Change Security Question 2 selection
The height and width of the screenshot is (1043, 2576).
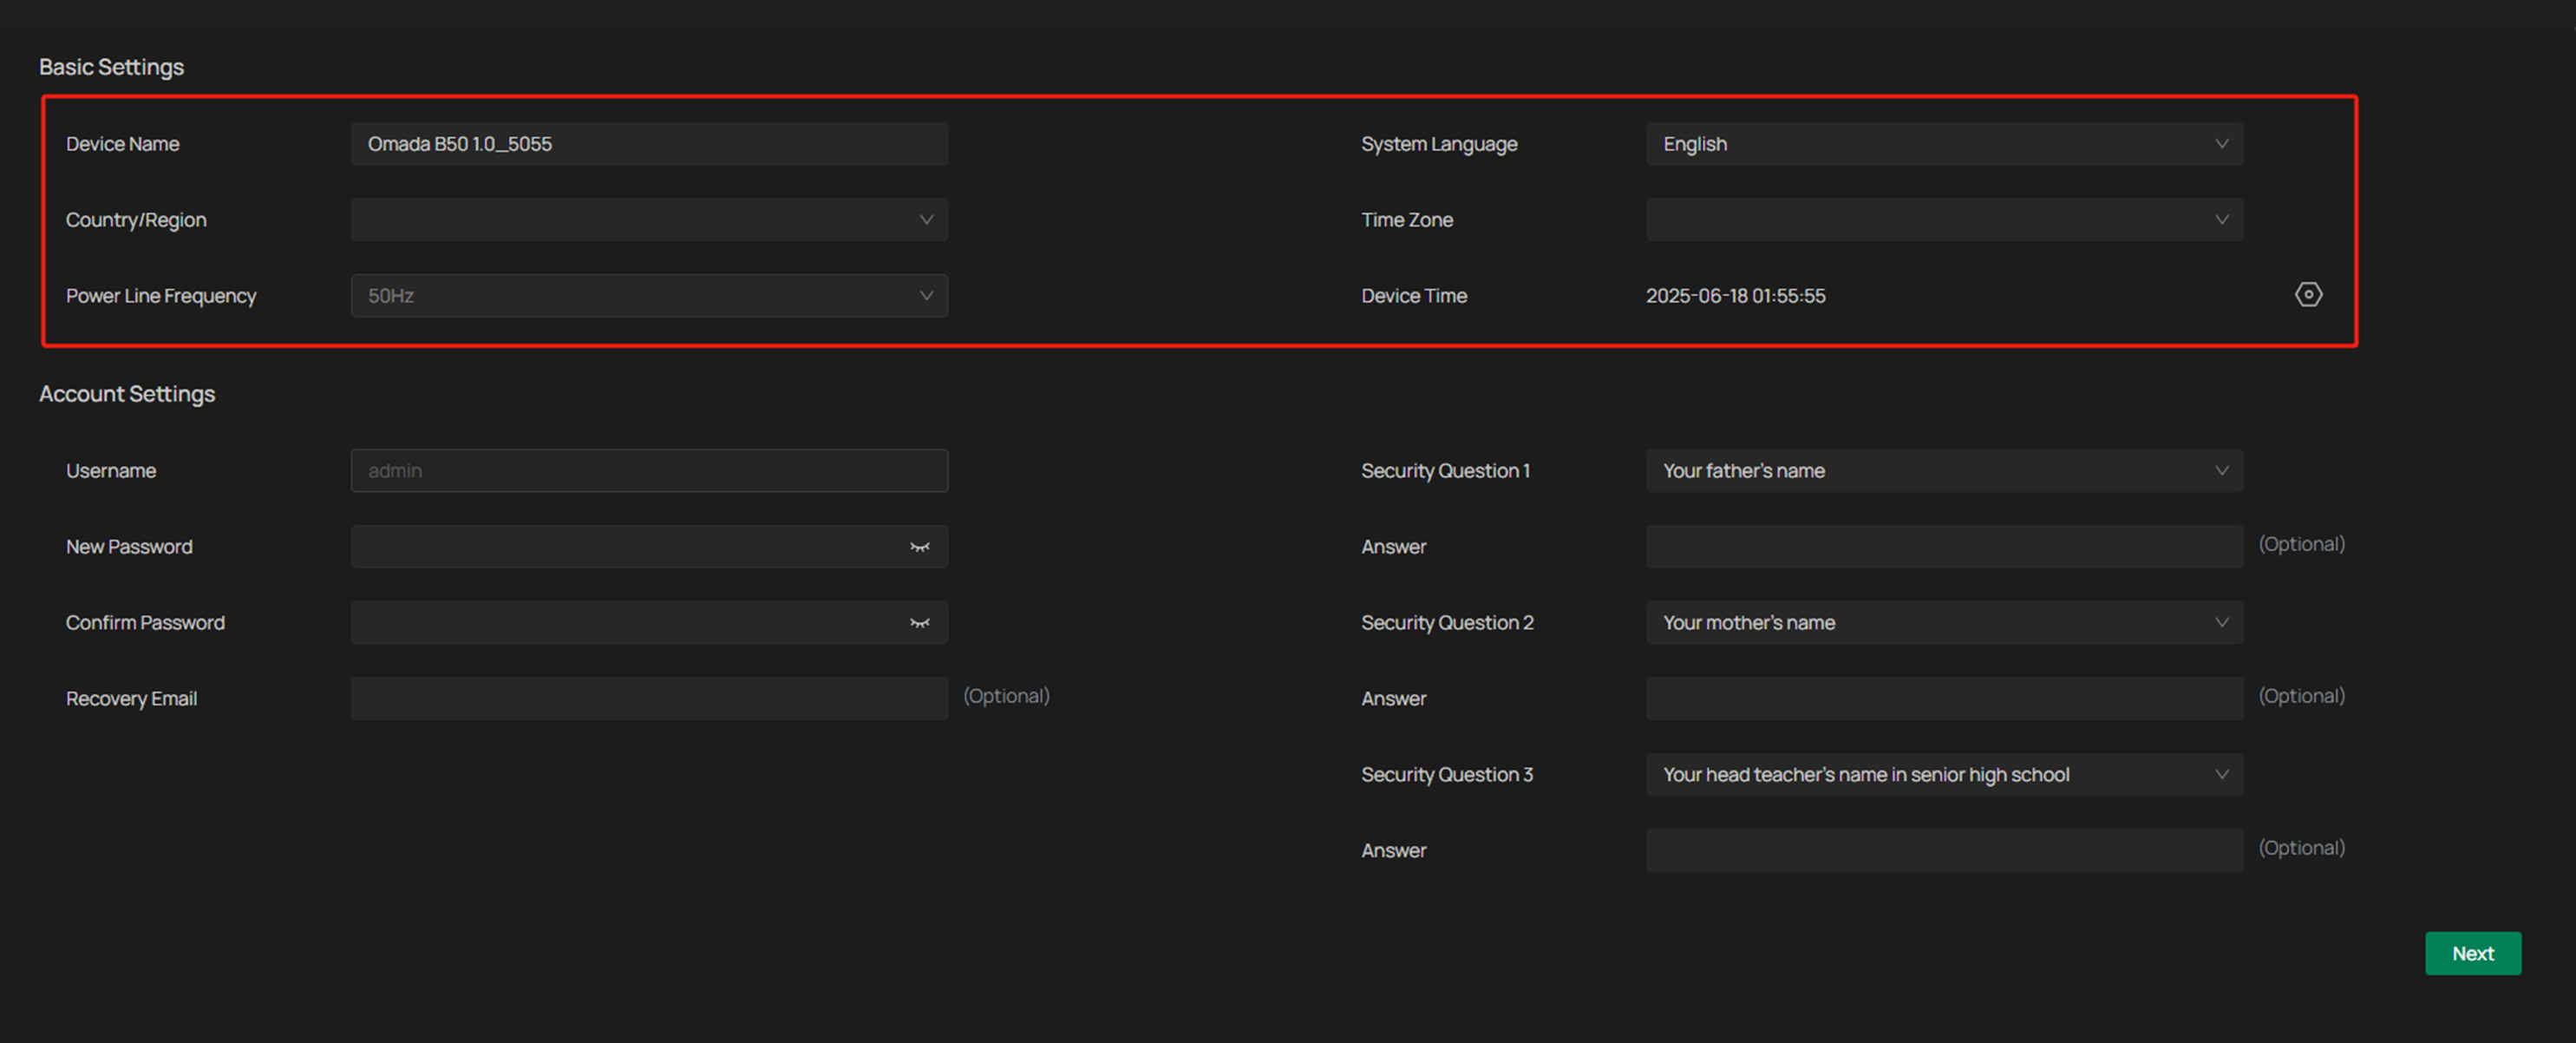[x=1944, y=623]
